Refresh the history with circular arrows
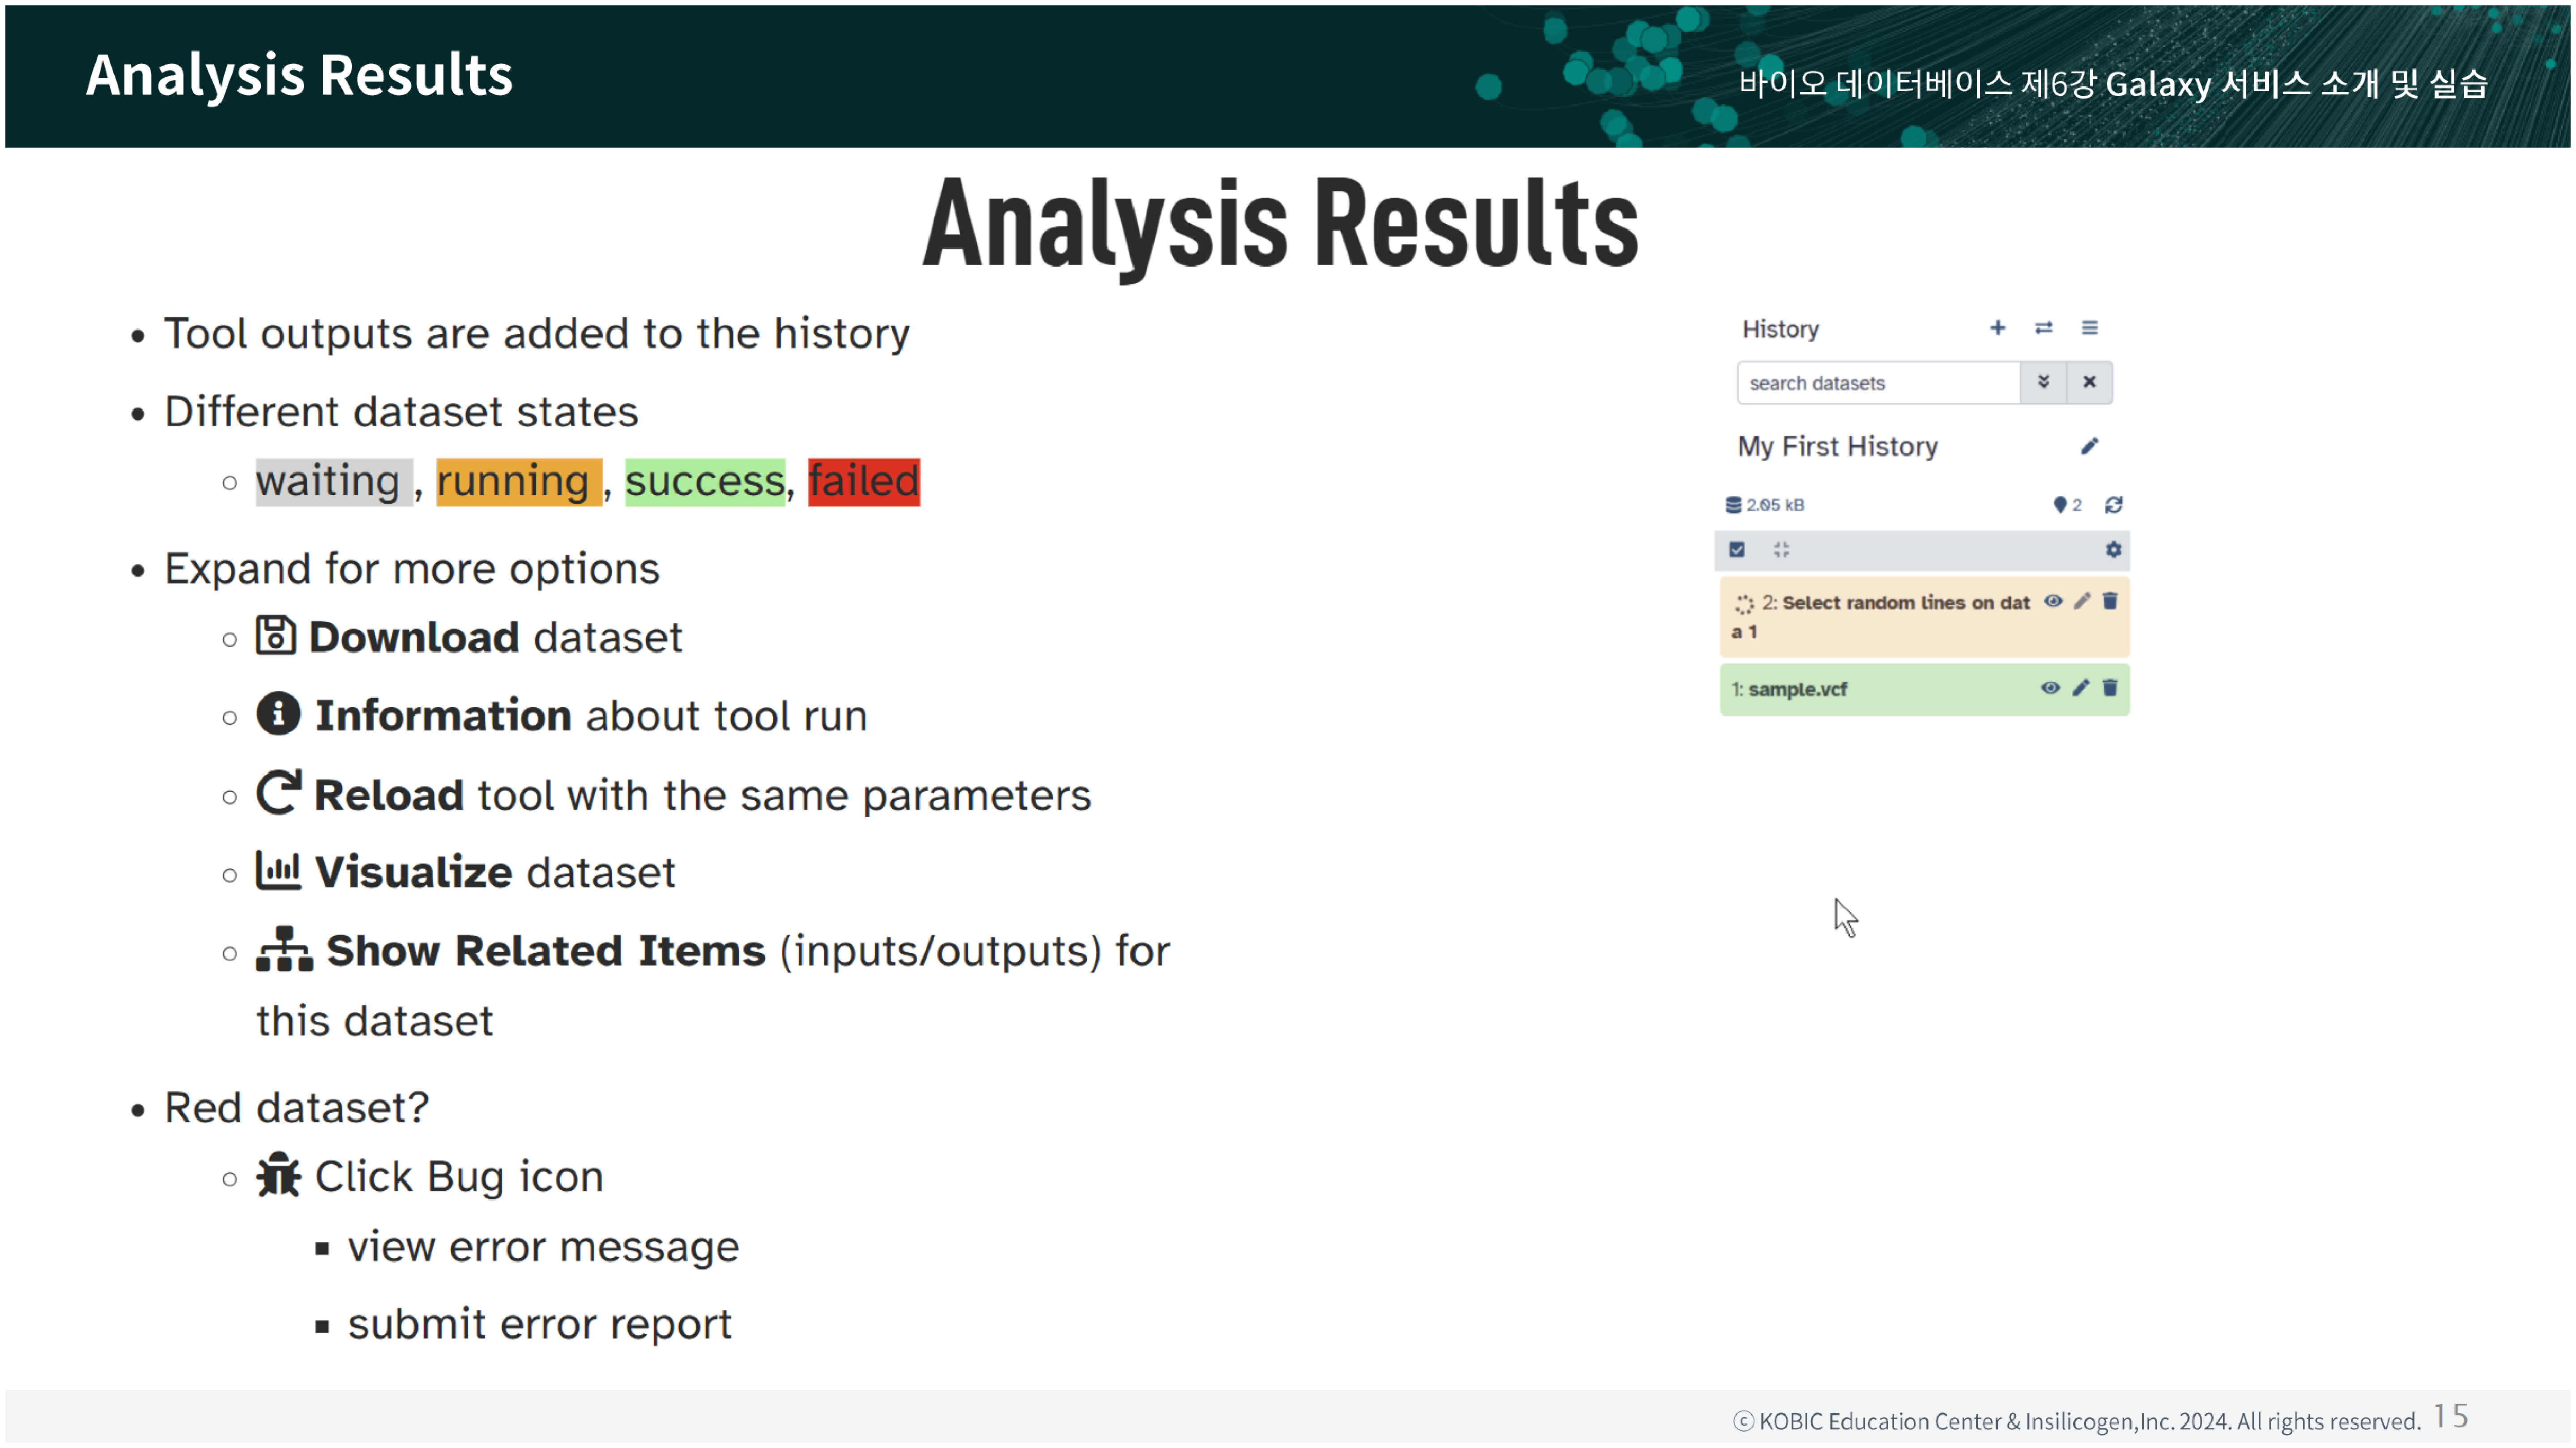2576x1448 pixels. coord(2113,505)
